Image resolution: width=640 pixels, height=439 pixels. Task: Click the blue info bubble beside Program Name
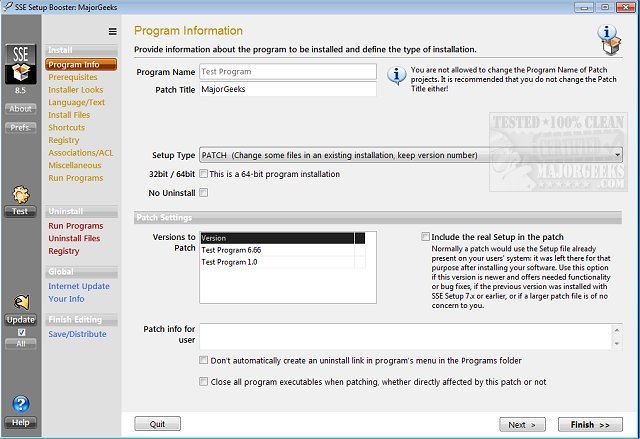tap(396, 75)
